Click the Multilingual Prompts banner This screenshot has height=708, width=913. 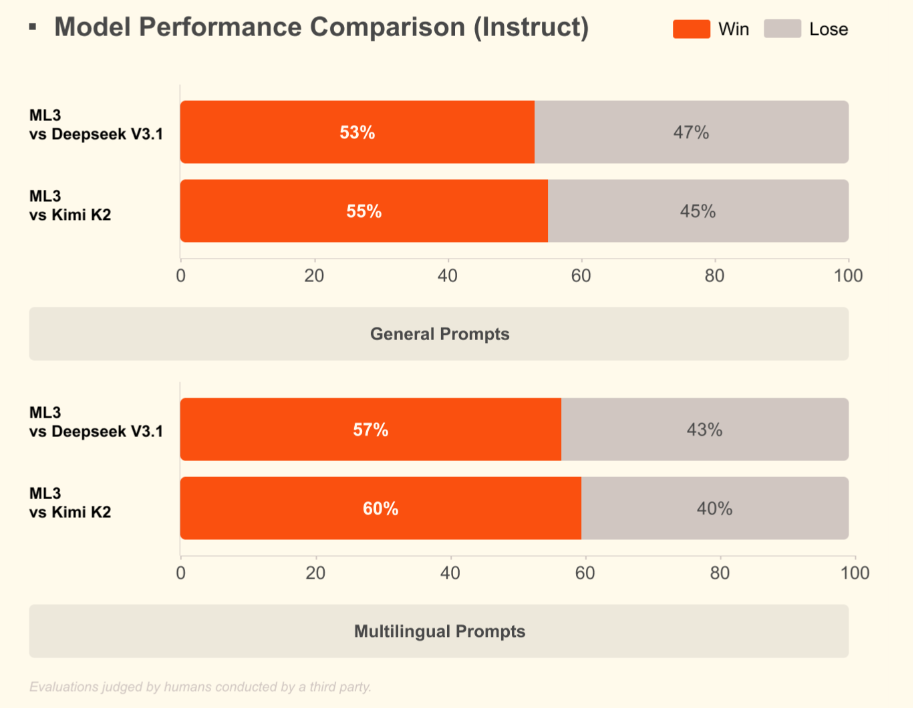439,631
